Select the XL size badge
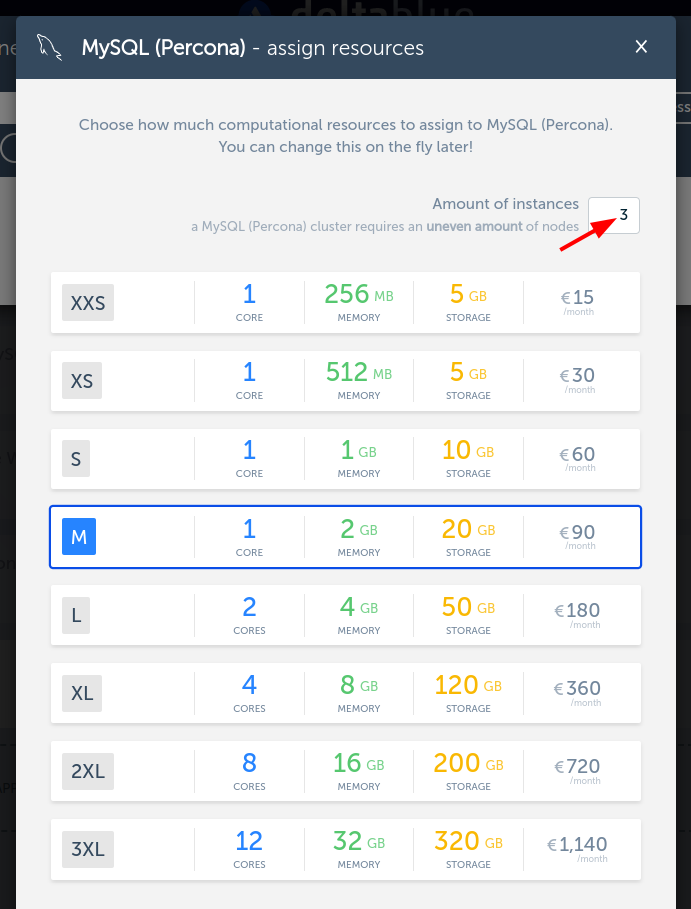Image resolution: width=691 pixels, height=909 pixels. (x=82, y=693)
